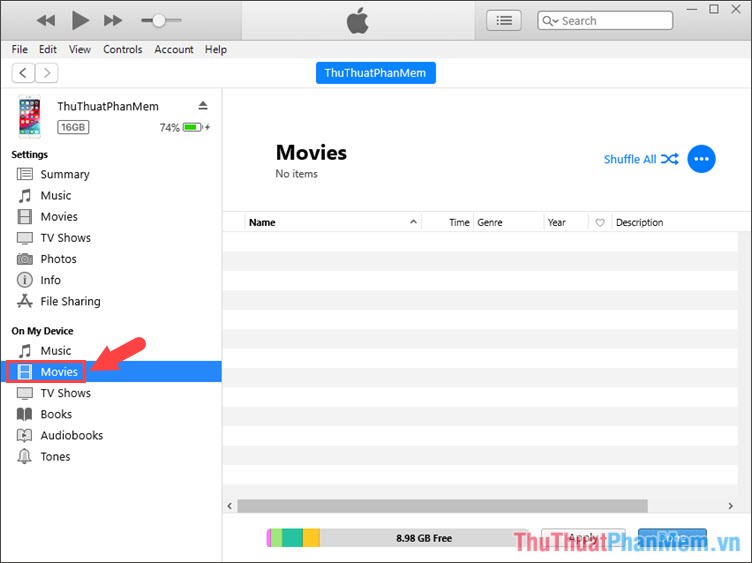The width and height of the screenshot is (752, 563).
Task: Click the horizontal scrollbar thumb
Action: click(x=442, y=506)
